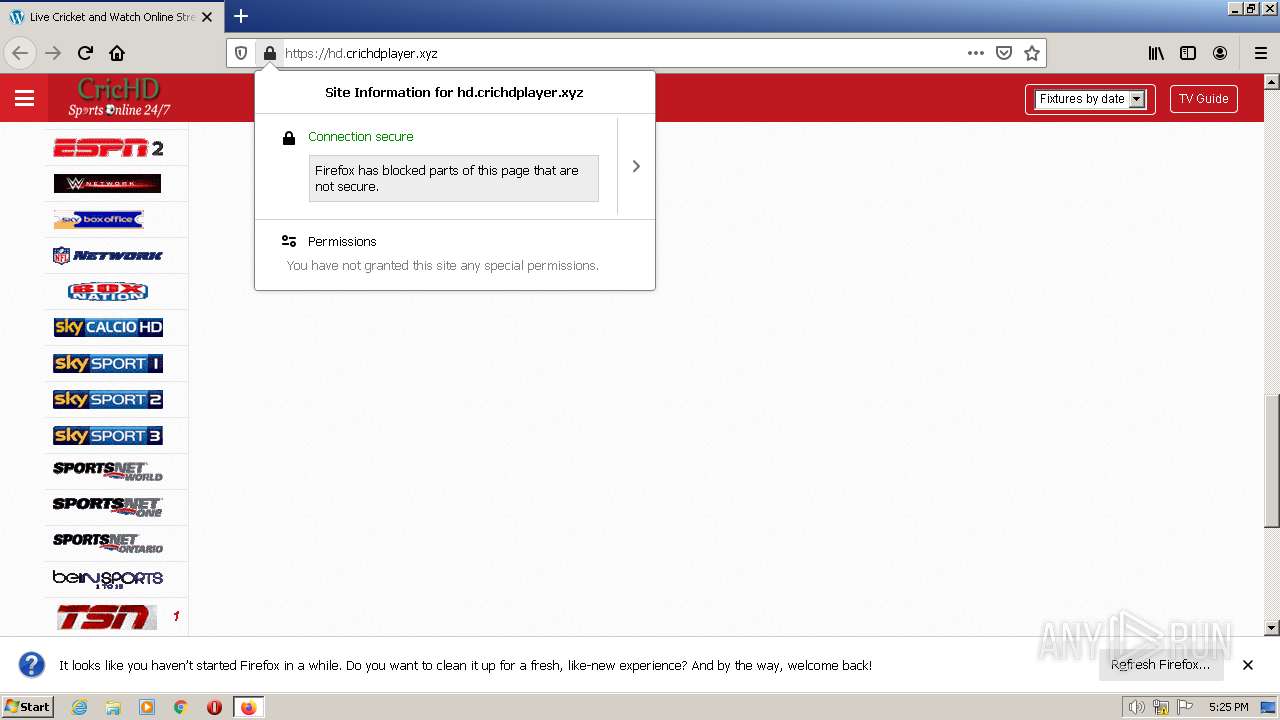Show sidebars toggle icon
The height and width of the screenshot is (720, 1280).
[x=1188, y=53]
